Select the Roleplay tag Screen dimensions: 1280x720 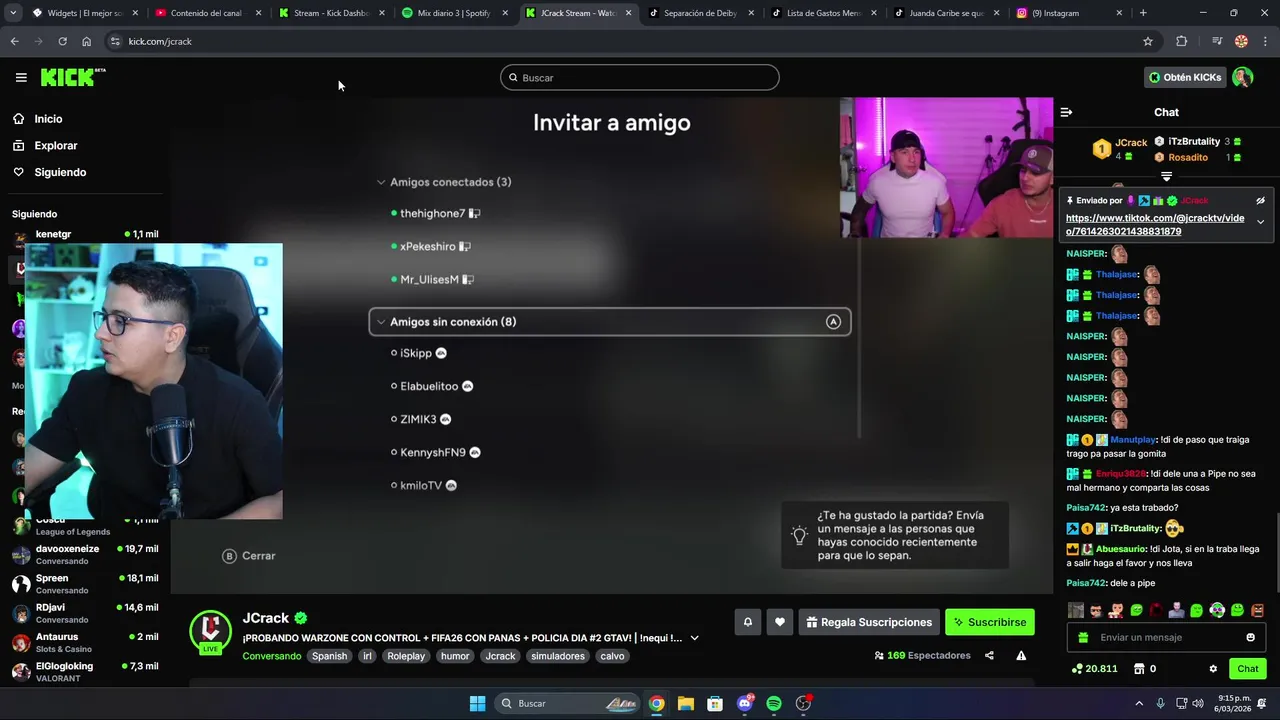(406, 656)
